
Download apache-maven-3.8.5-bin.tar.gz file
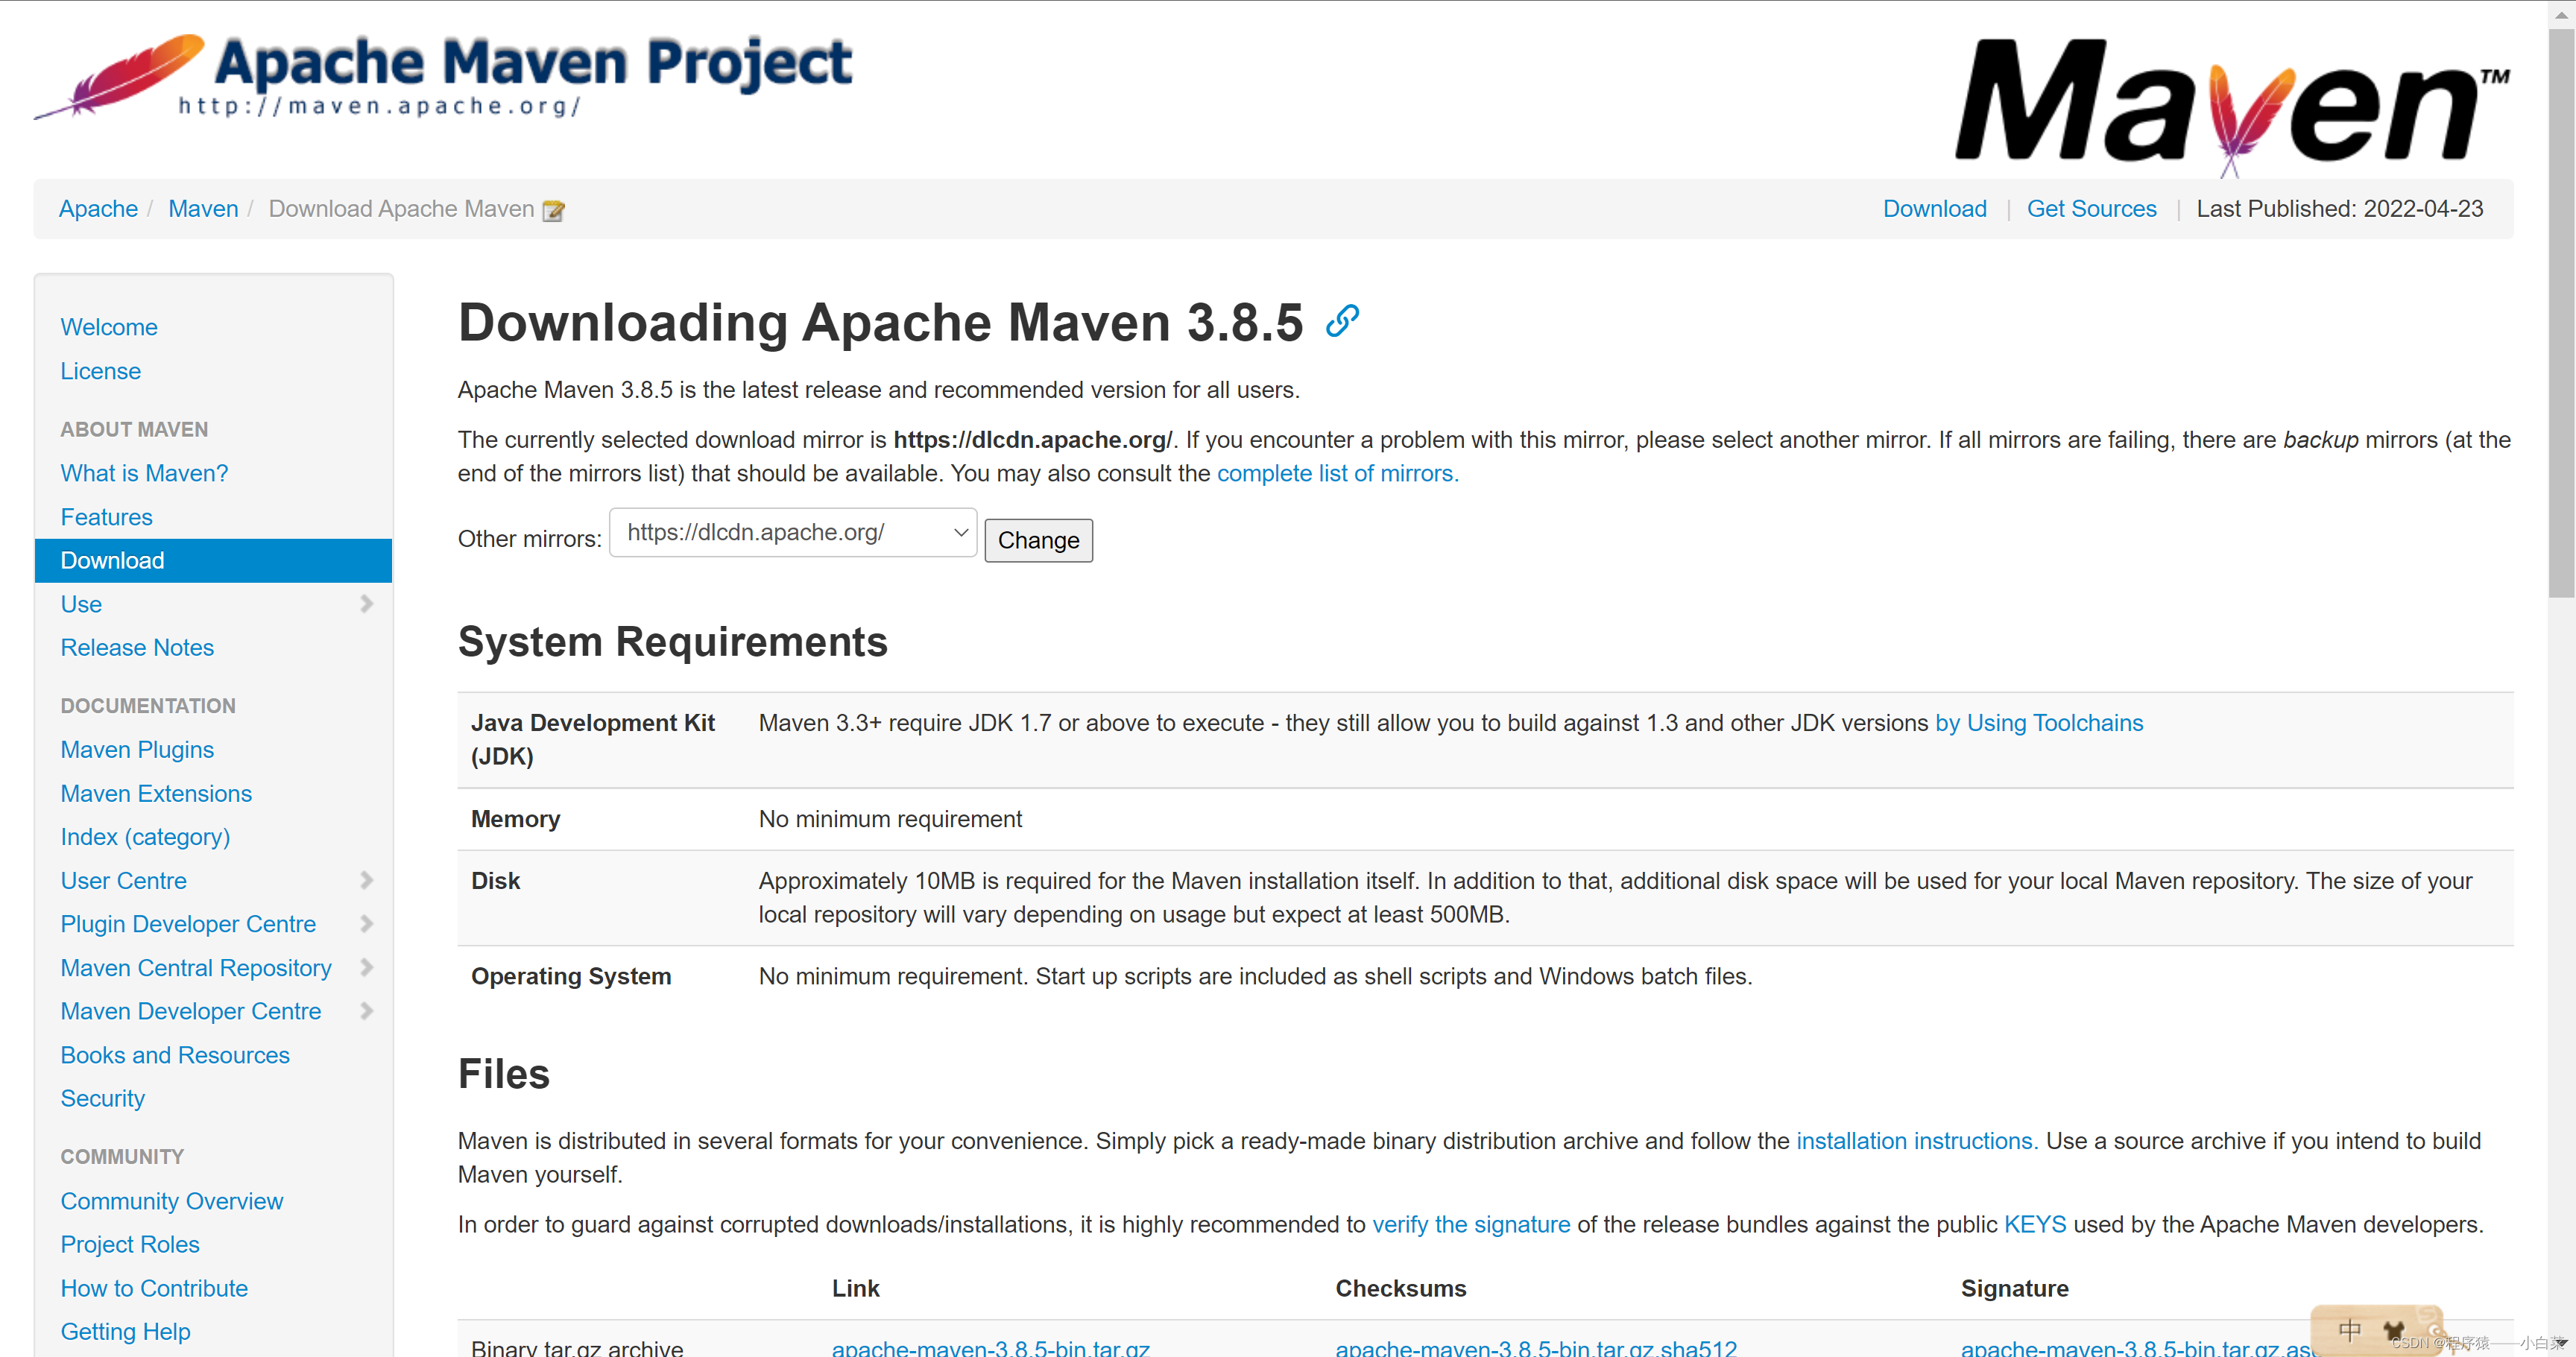[990, 1347]
